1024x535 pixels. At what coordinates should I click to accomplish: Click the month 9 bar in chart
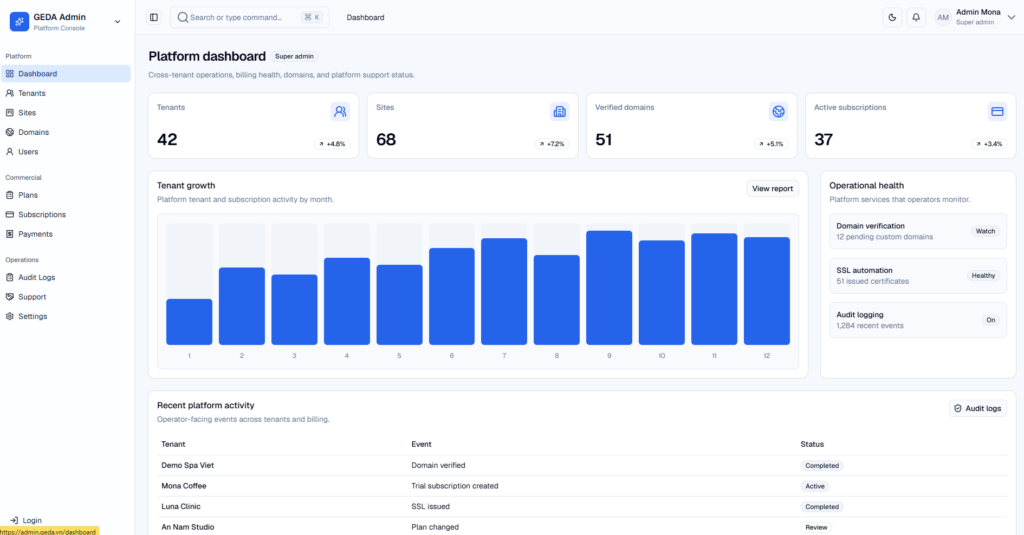[x=609, y=287]
